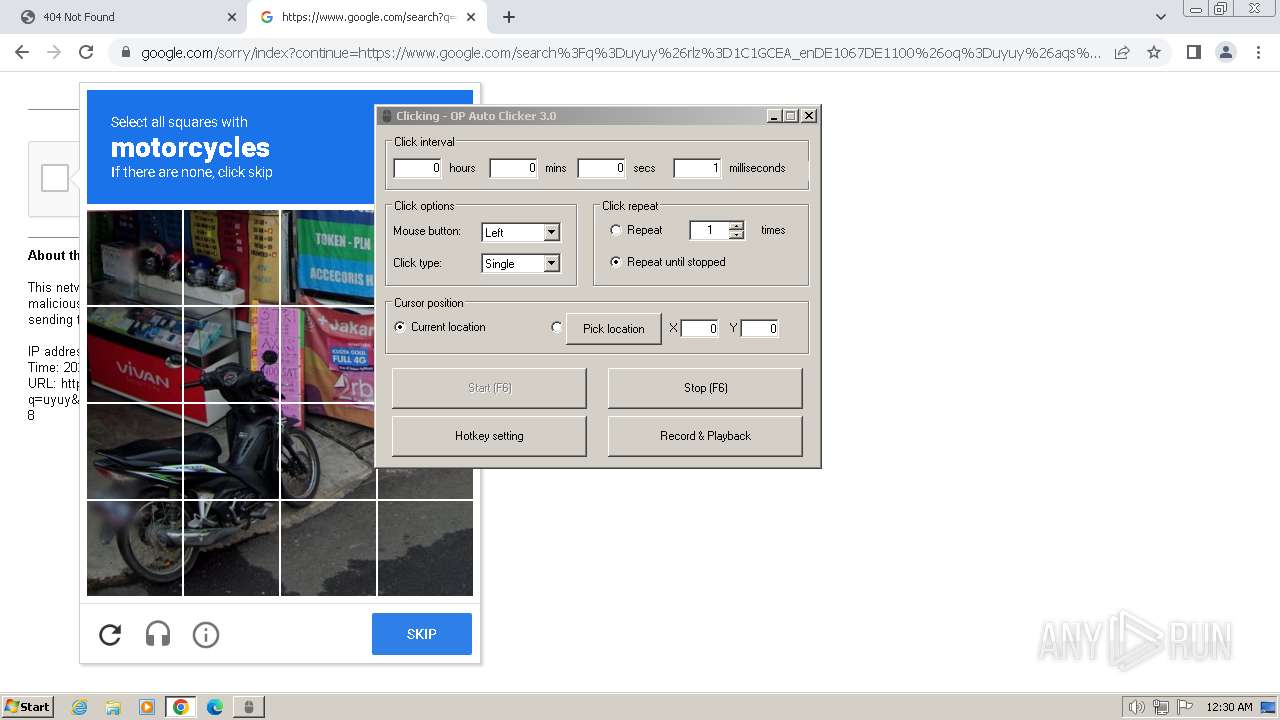Open captcha help information icon
This screenshot has width=1280, height=720.
tap(206, 634)
